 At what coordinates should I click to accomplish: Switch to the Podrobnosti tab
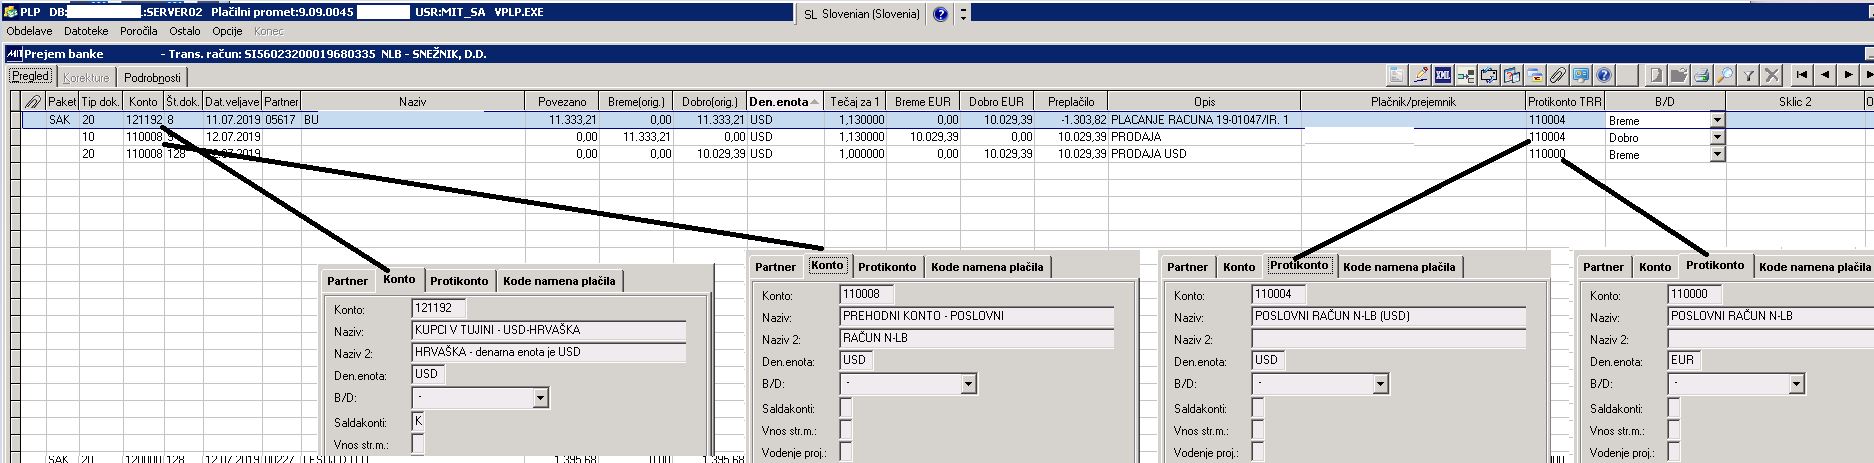click(x=152, y=77)
